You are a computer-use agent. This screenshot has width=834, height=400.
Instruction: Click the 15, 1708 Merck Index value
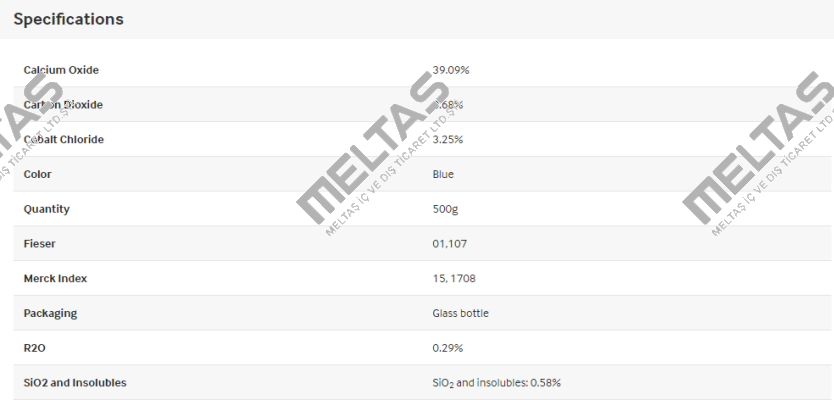(x=454, y=278)
